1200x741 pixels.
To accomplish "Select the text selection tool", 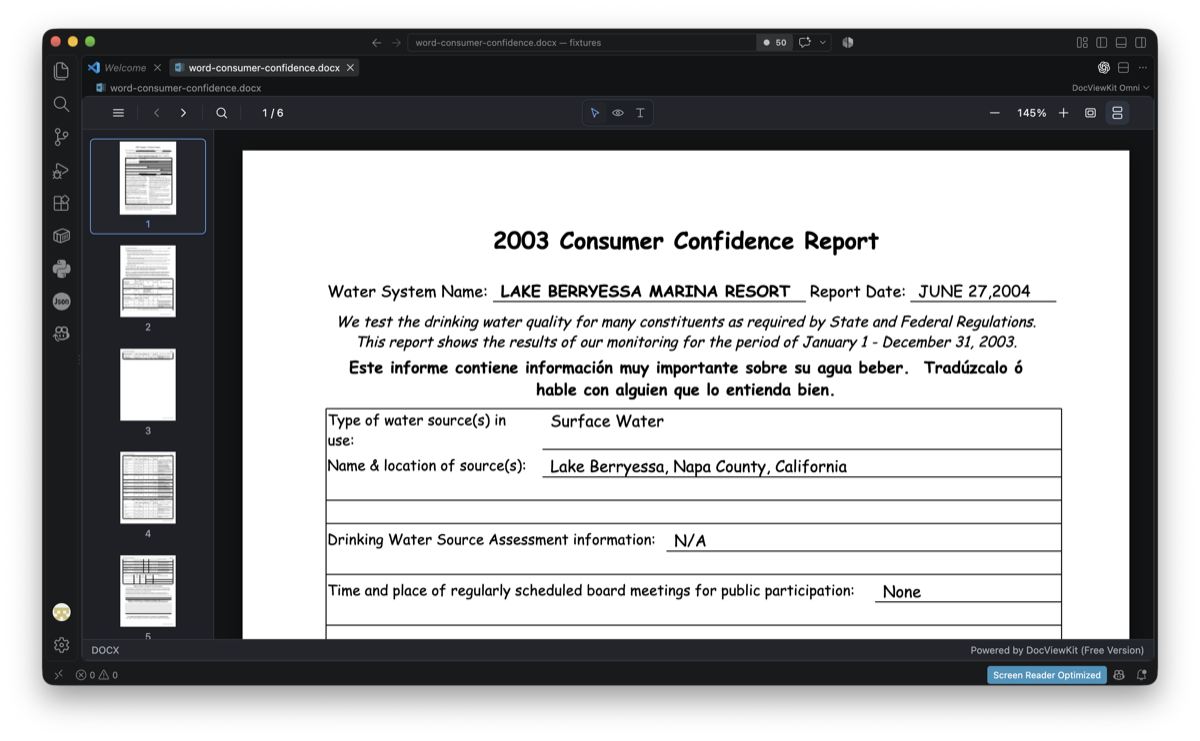I will coord(640,113).
